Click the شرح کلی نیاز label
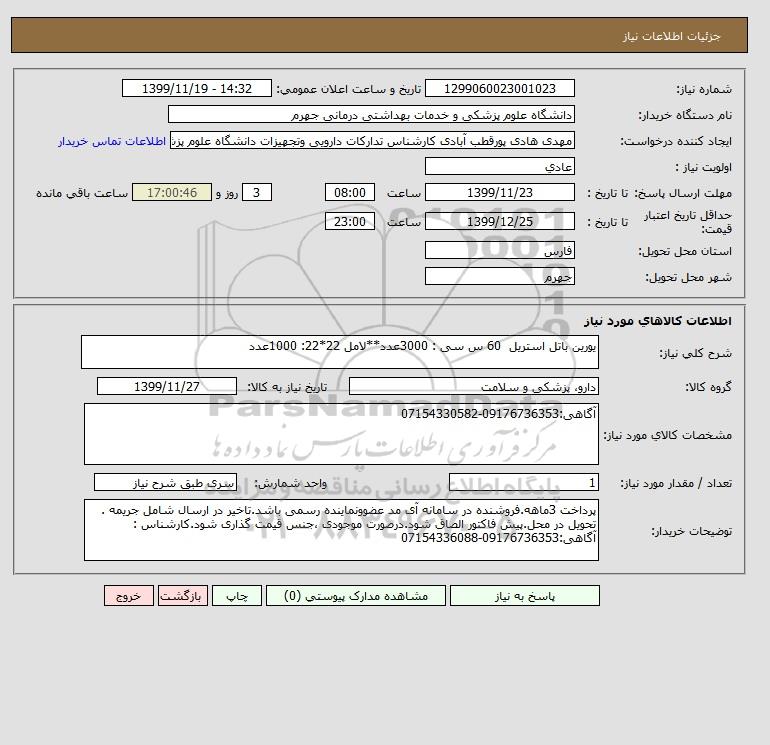 coord(695,353)
